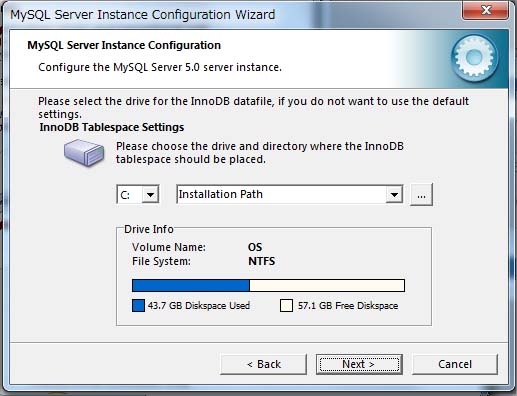Click the blue Diskspace Used swatch
This screenshot has height=396, width=517.
coord(138,305)
